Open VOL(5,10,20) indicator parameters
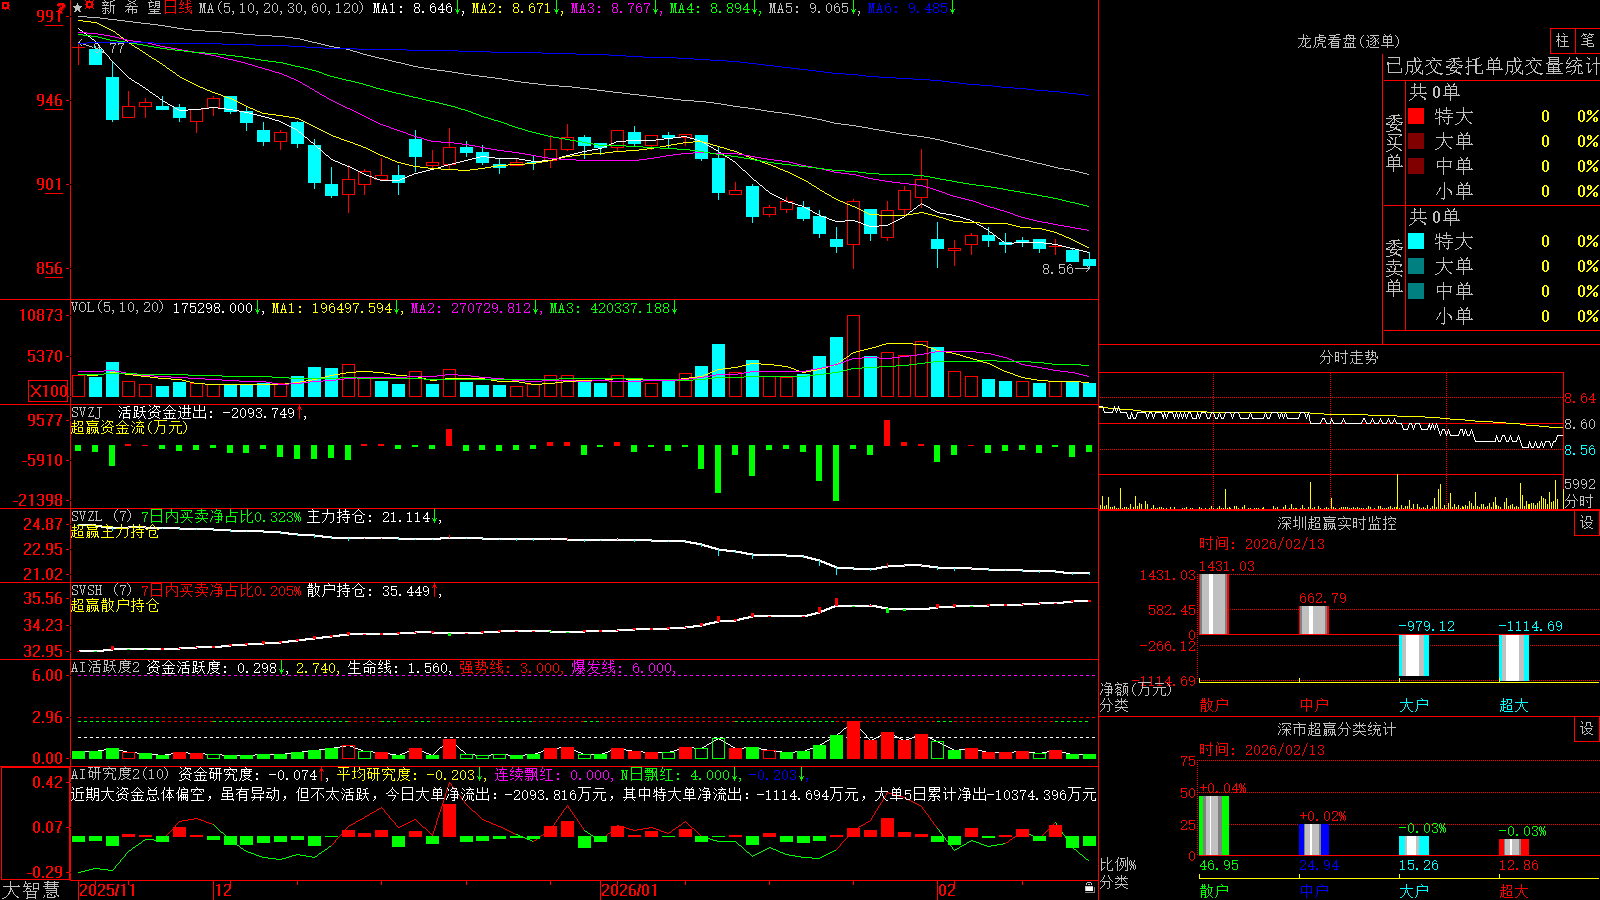This screenshot has height=900, width=1600. point(117,308)
